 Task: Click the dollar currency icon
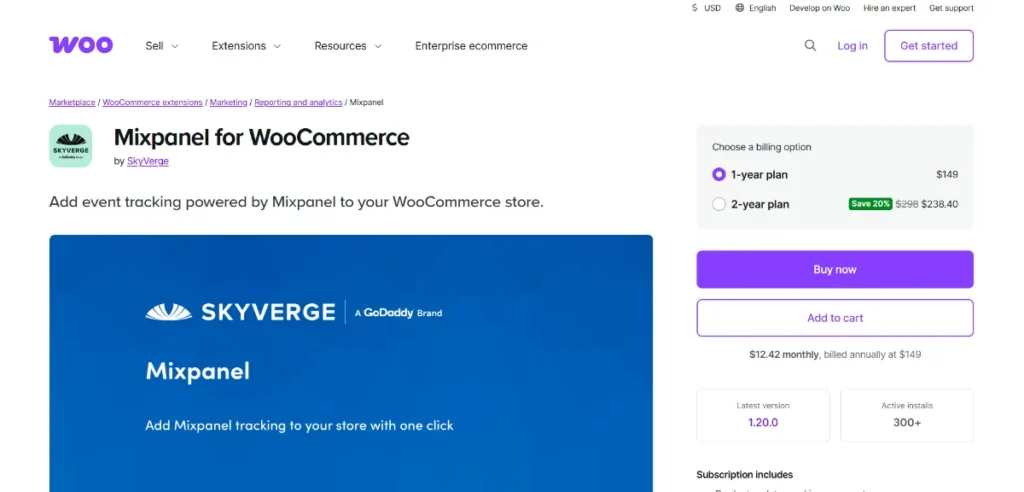(695, 8)
